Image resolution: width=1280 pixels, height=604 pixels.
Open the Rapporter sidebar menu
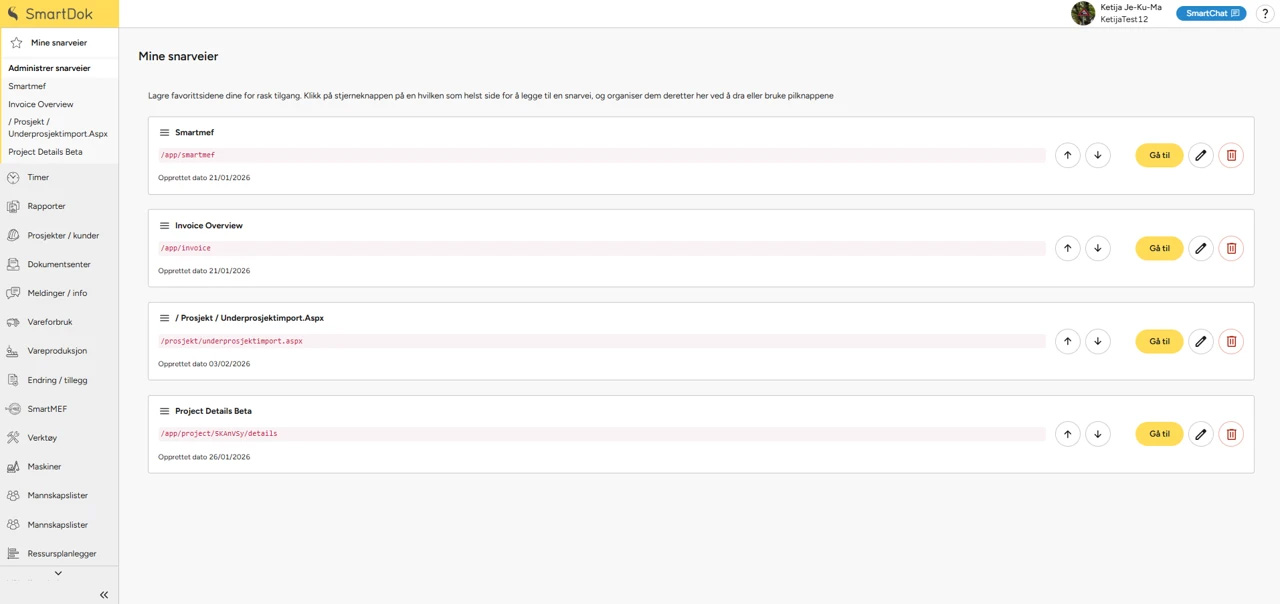(x=46, y=206)
